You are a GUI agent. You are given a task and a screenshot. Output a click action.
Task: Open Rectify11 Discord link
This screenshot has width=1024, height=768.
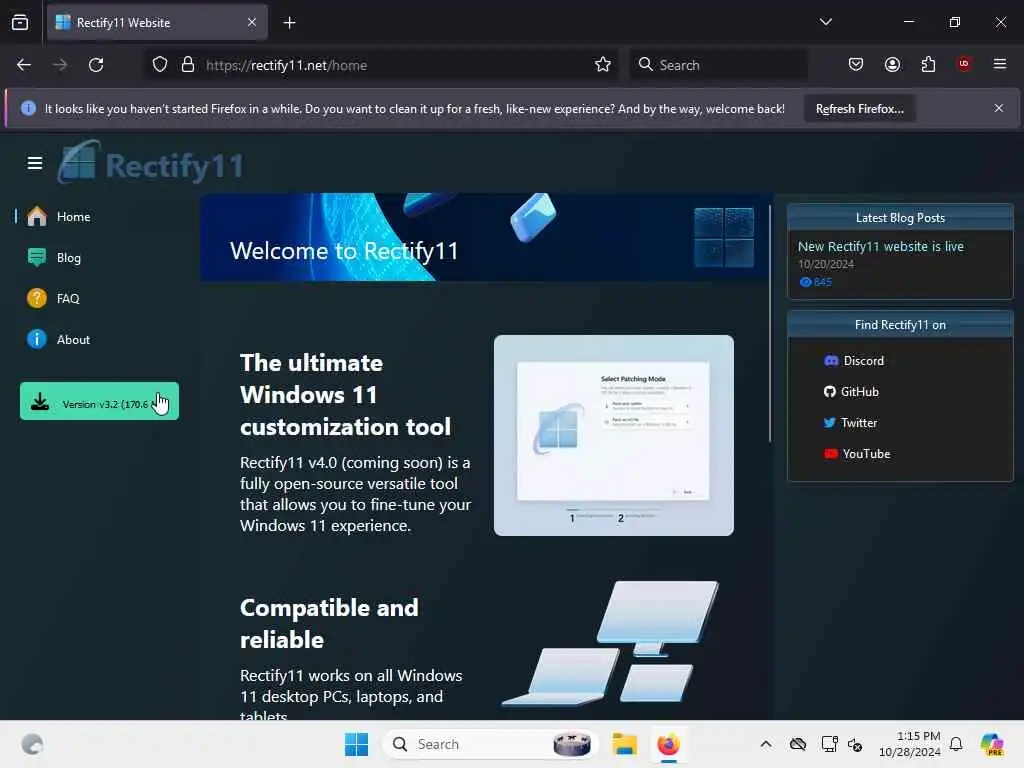pos(854,361)
